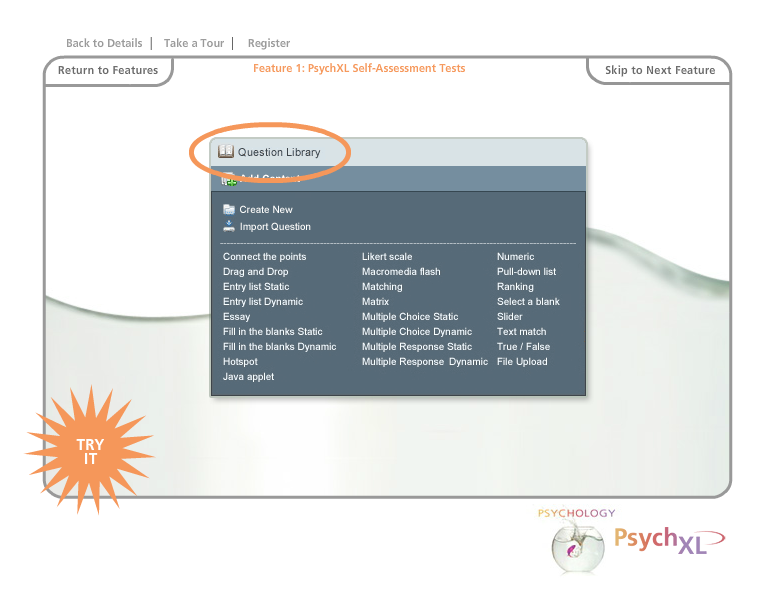
Task: Click the Question Library book icon
Action: 226,151
